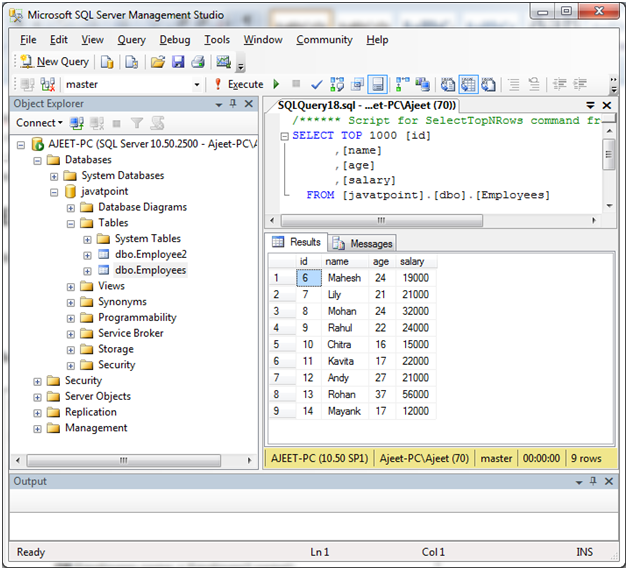Select Results to Text icon
The image size is (628, 570).
[448, 85]
